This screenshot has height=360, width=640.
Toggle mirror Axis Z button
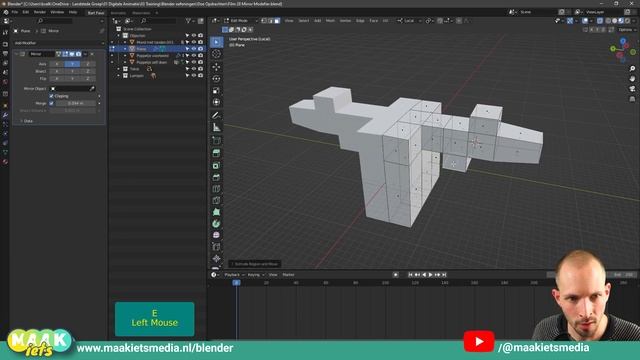pyautogui.click(x=88, y=64)
